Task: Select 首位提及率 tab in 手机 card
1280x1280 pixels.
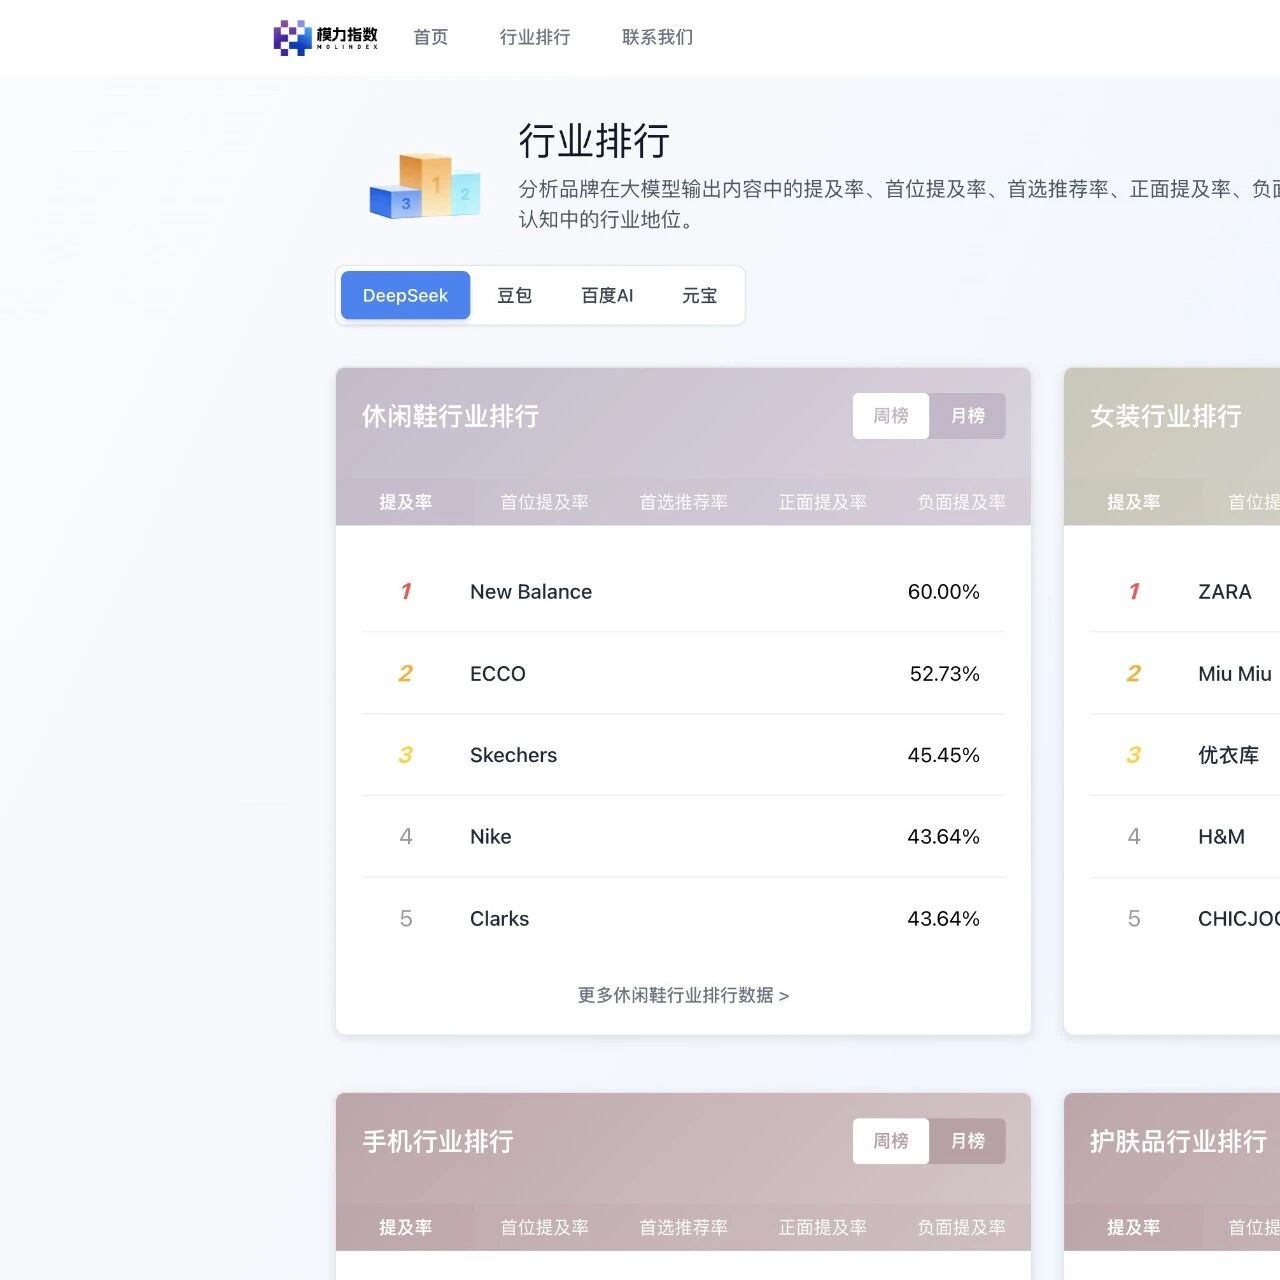Action: 544,1227
